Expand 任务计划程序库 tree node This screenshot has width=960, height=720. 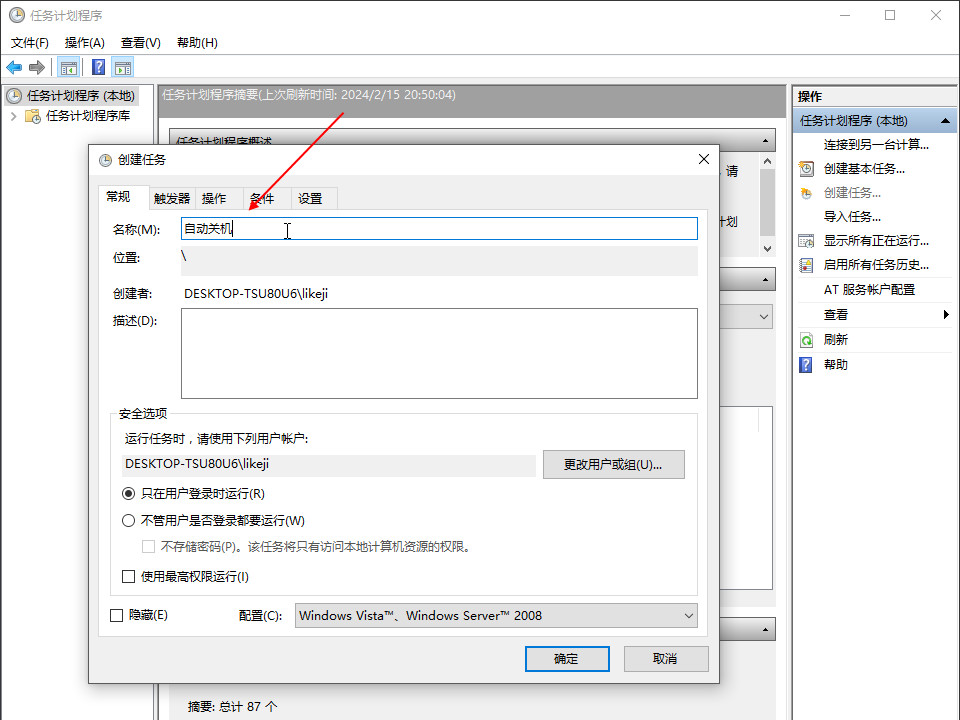(x=13, y=116)
